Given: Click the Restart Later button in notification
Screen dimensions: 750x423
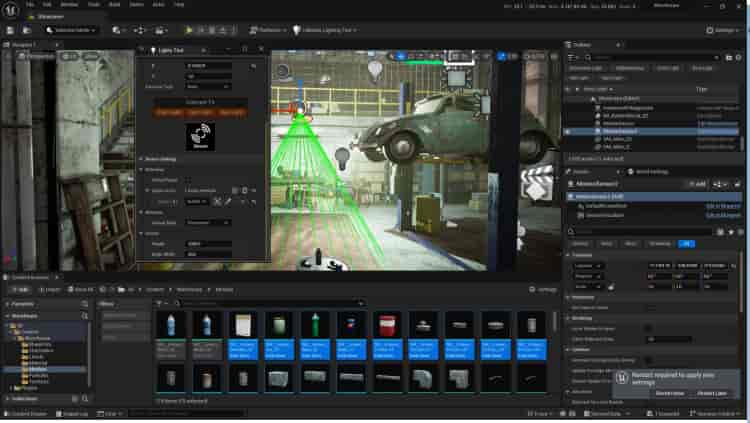Looking at the screenshot, I should (712, 393).
